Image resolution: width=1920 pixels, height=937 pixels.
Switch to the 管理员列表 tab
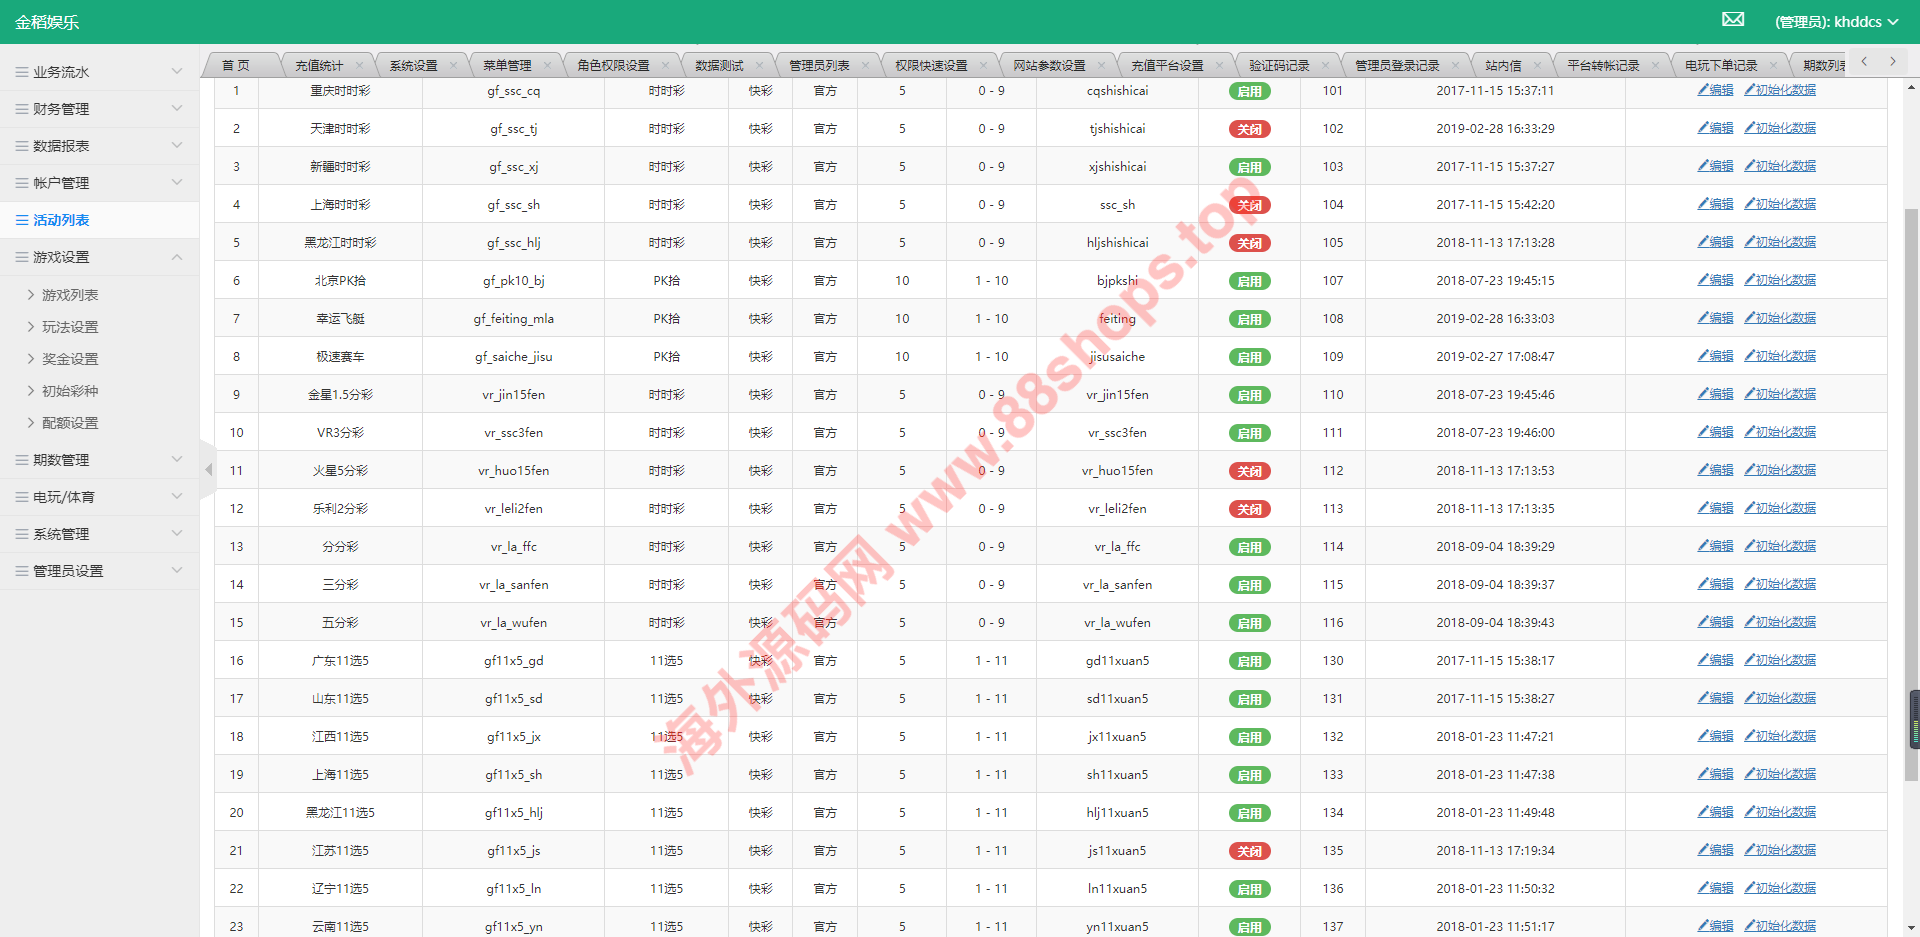point(819,66)
